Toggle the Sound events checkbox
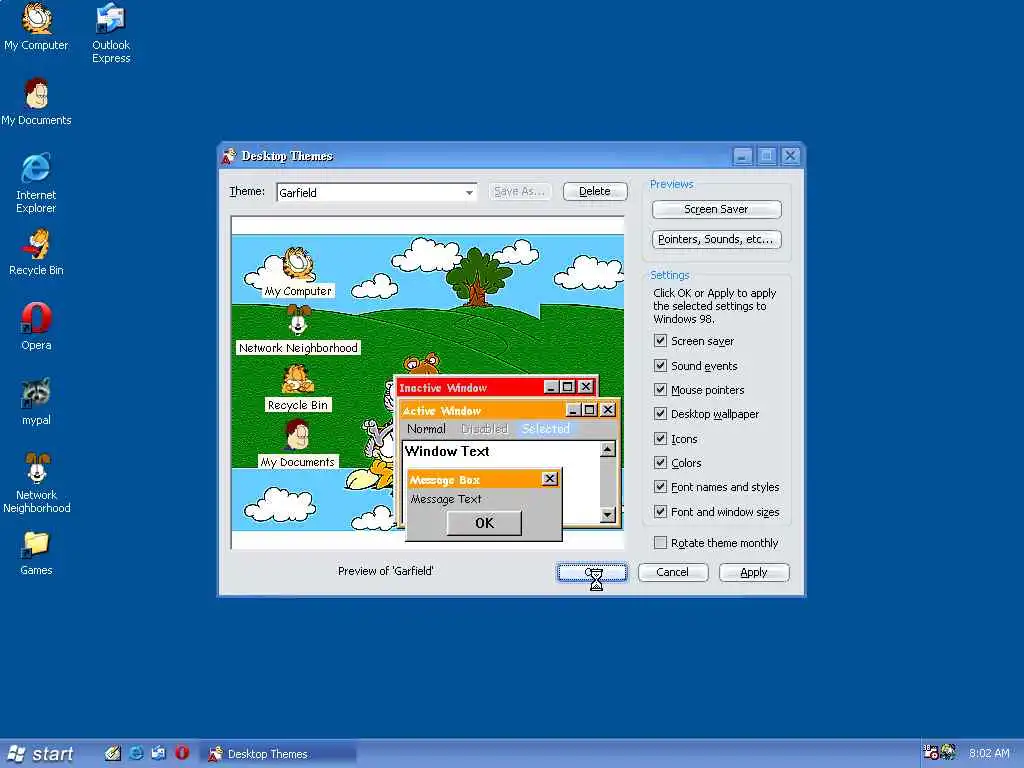1024x768 pixels. point(660,366)
